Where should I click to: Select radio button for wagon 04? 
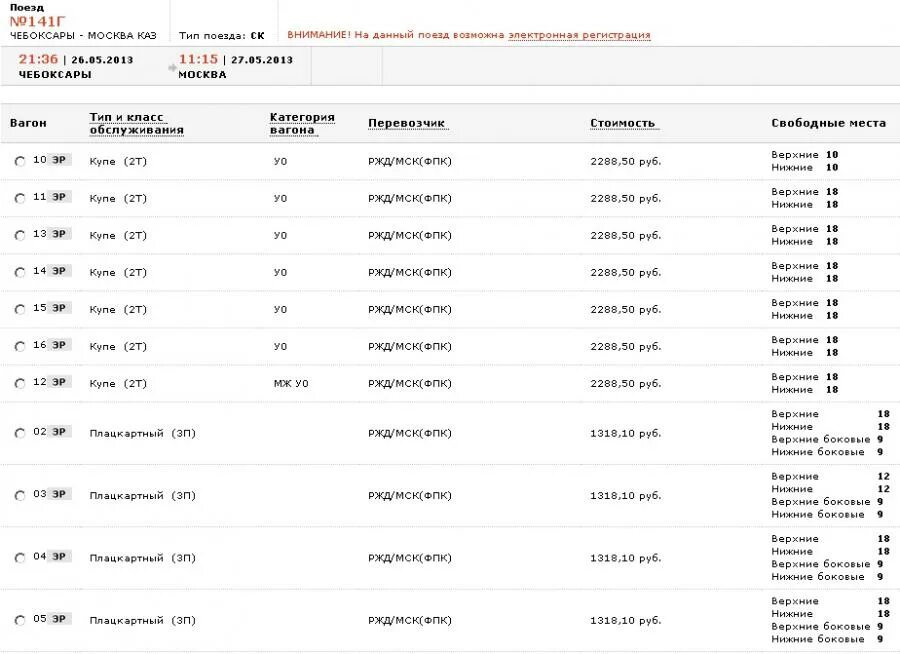[20, 558]
